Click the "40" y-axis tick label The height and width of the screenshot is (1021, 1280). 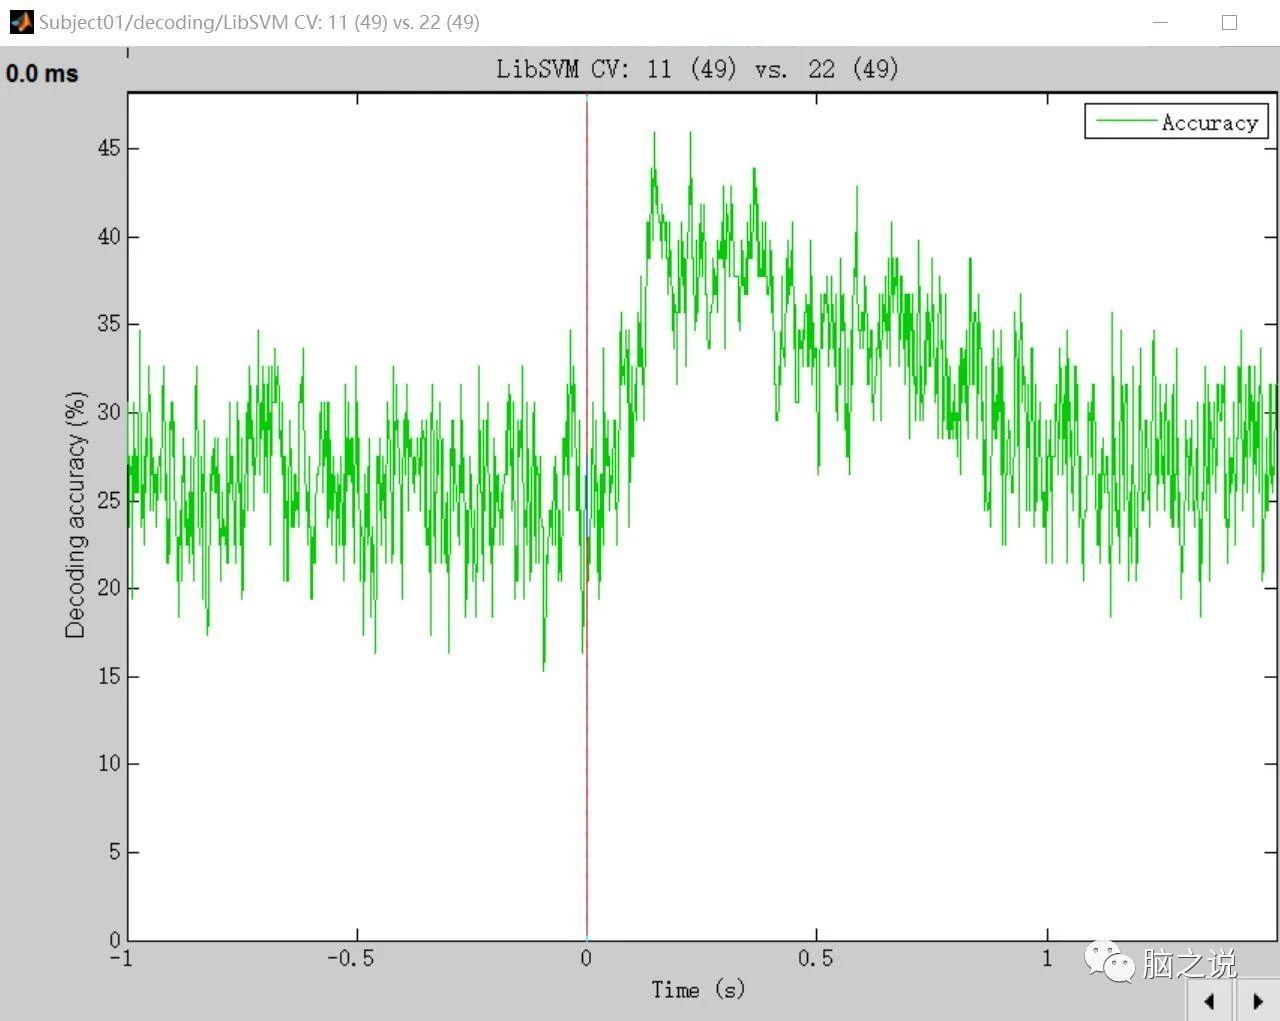click(109, 236)
